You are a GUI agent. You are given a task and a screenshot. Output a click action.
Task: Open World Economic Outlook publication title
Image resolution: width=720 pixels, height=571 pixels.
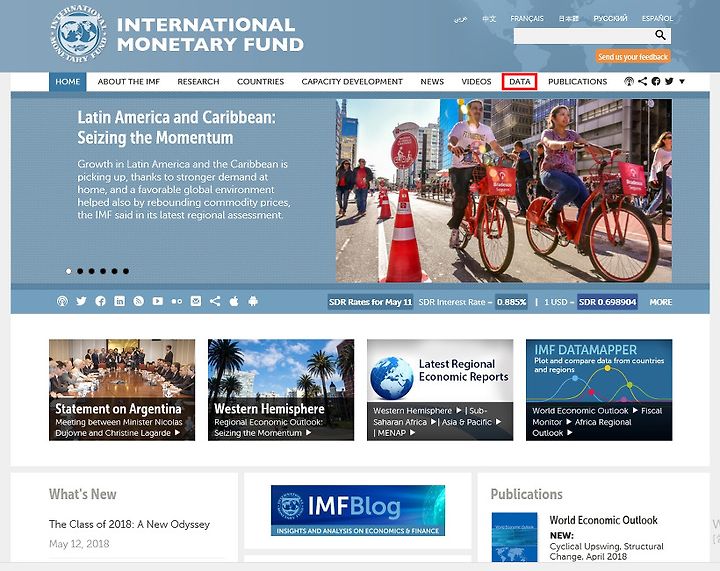(603, 520)
